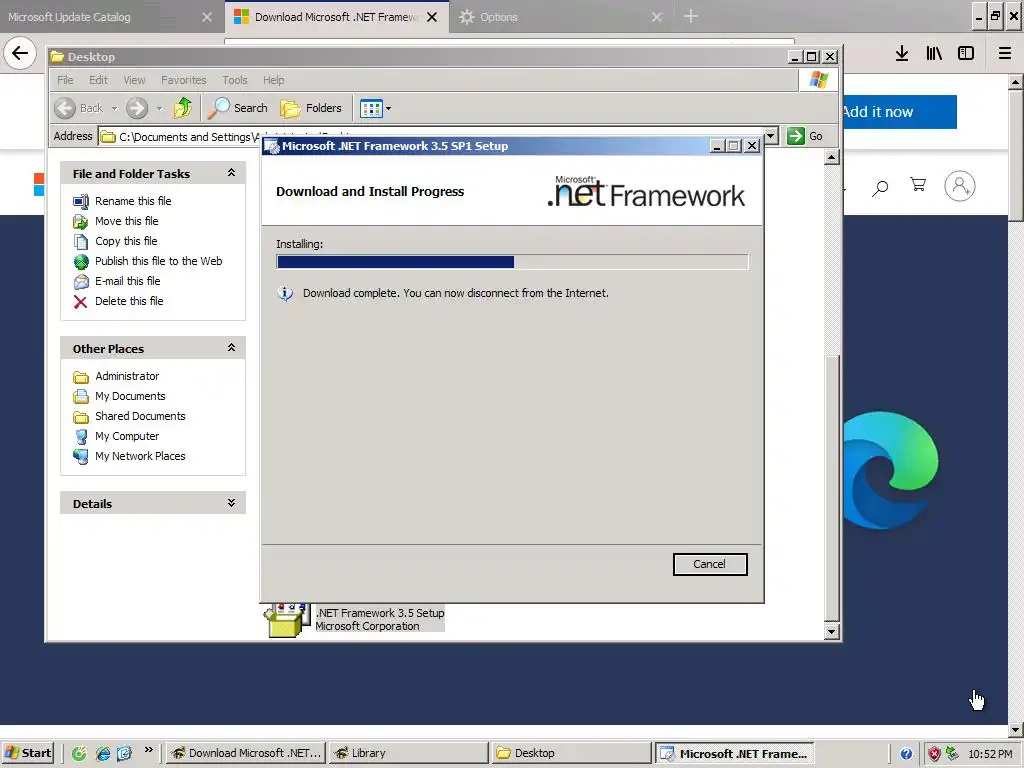Collapse the File and Folder Tasks panel
This screenshot has width=1024, height=768.
pyautogui.click(x=231, y=173)
